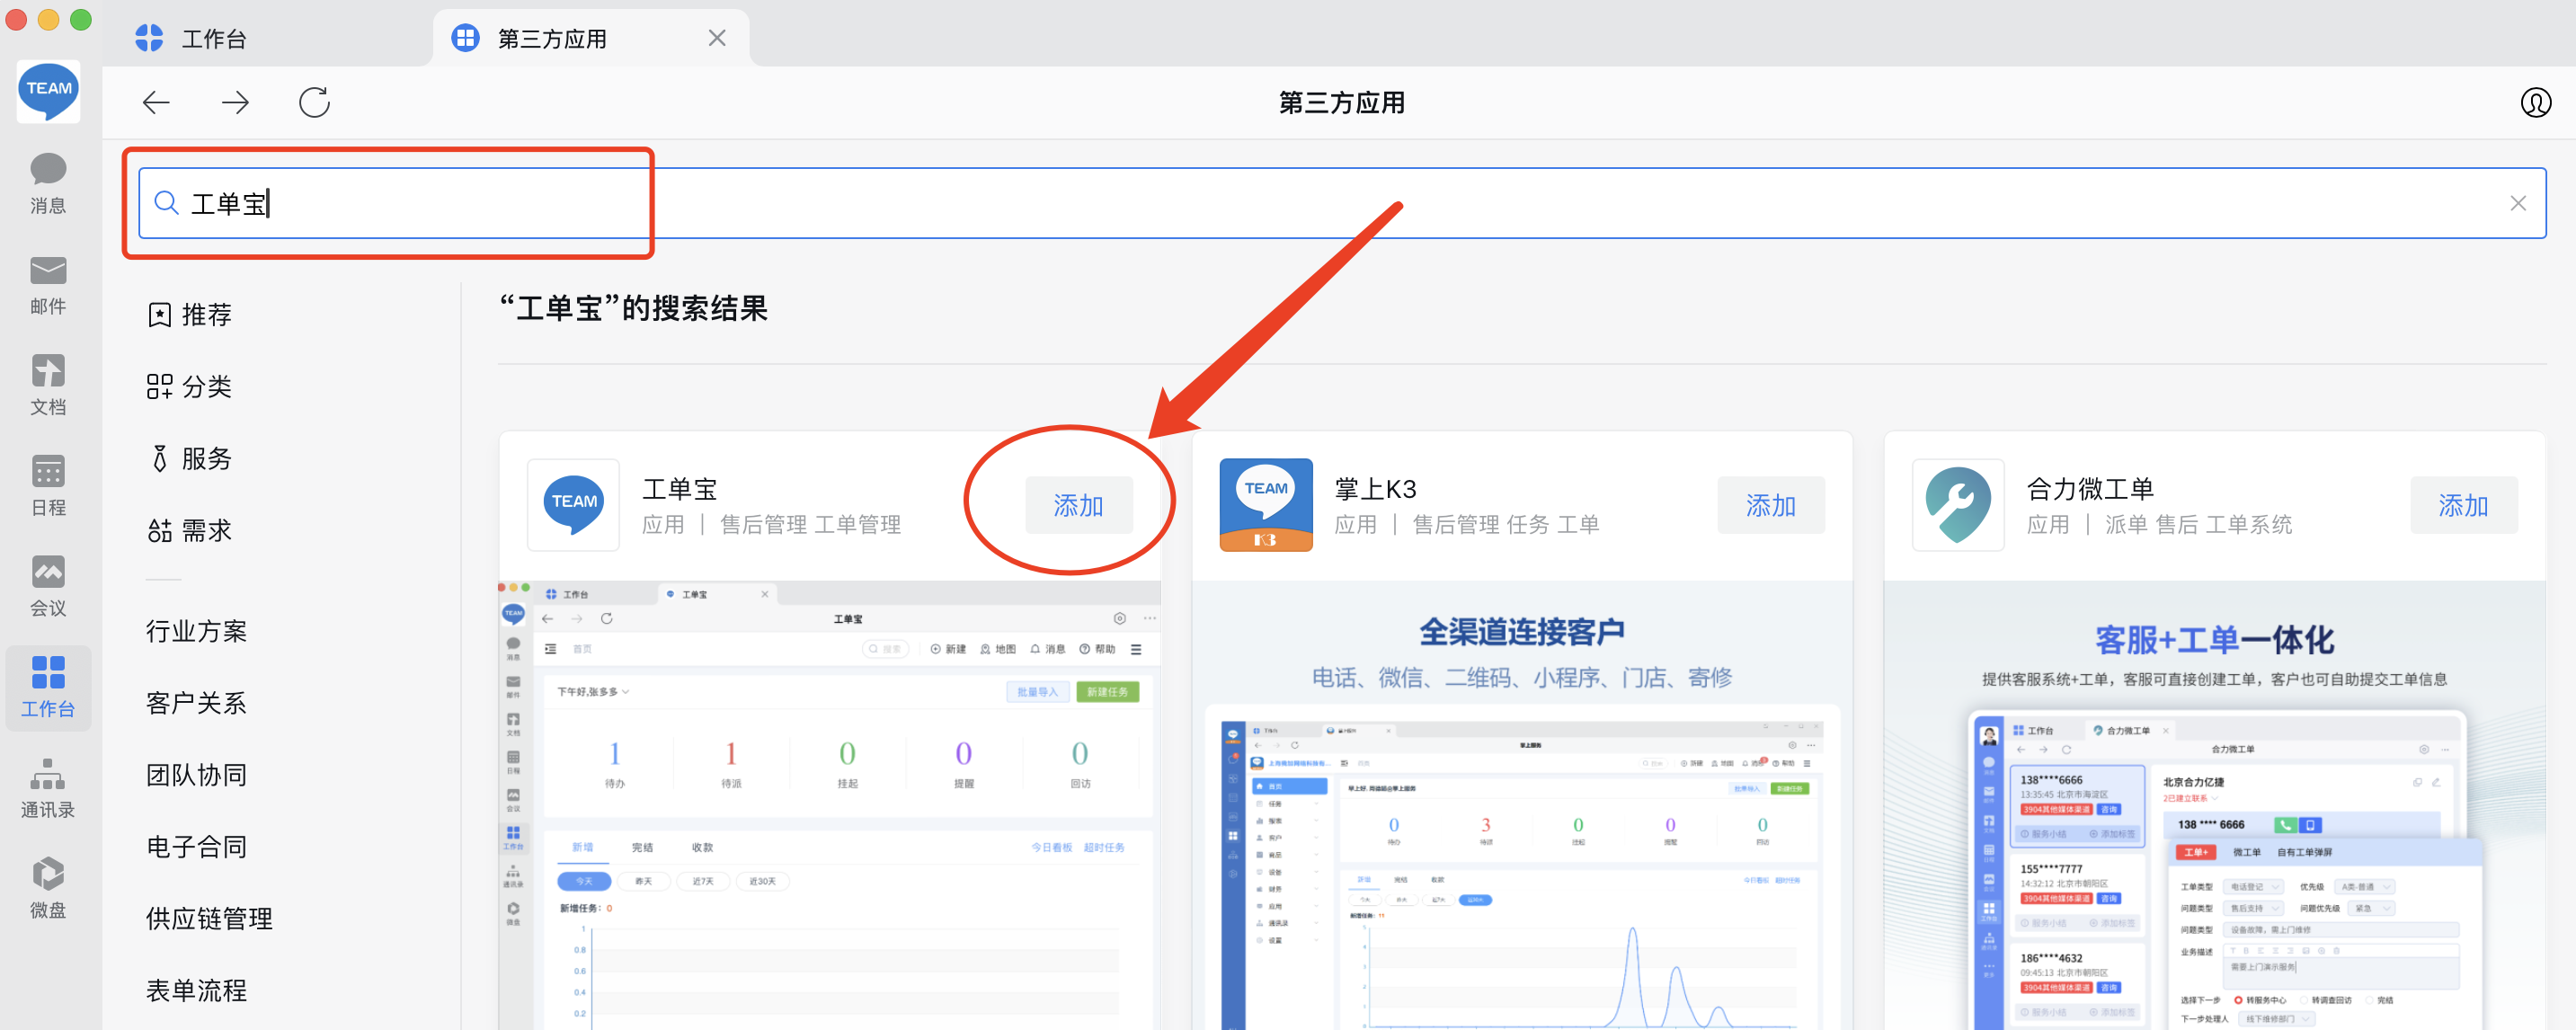Open the 邮件 mail sidebar icon
Screen dimensions: 2576x1030
tap(47, 284)
